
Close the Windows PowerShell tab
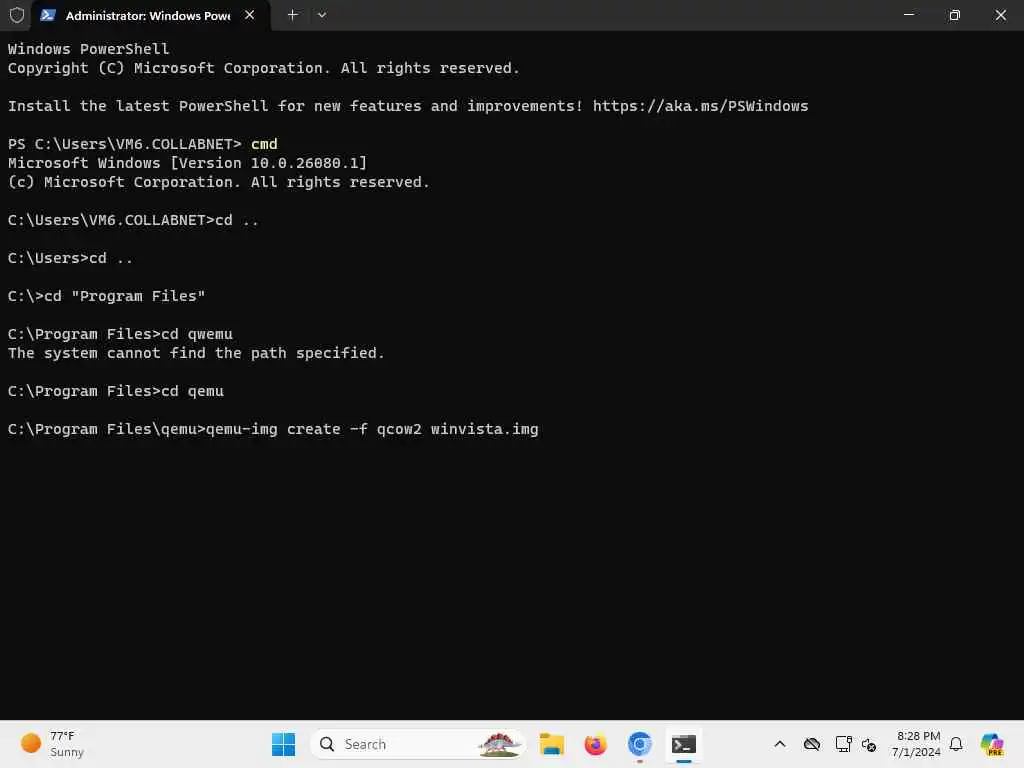point(249,15)
